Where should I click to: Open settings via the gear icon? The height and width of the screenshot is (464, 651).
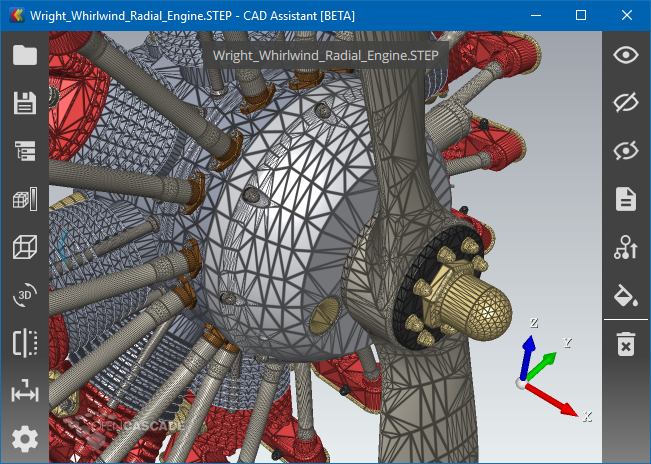pos(25,439)
